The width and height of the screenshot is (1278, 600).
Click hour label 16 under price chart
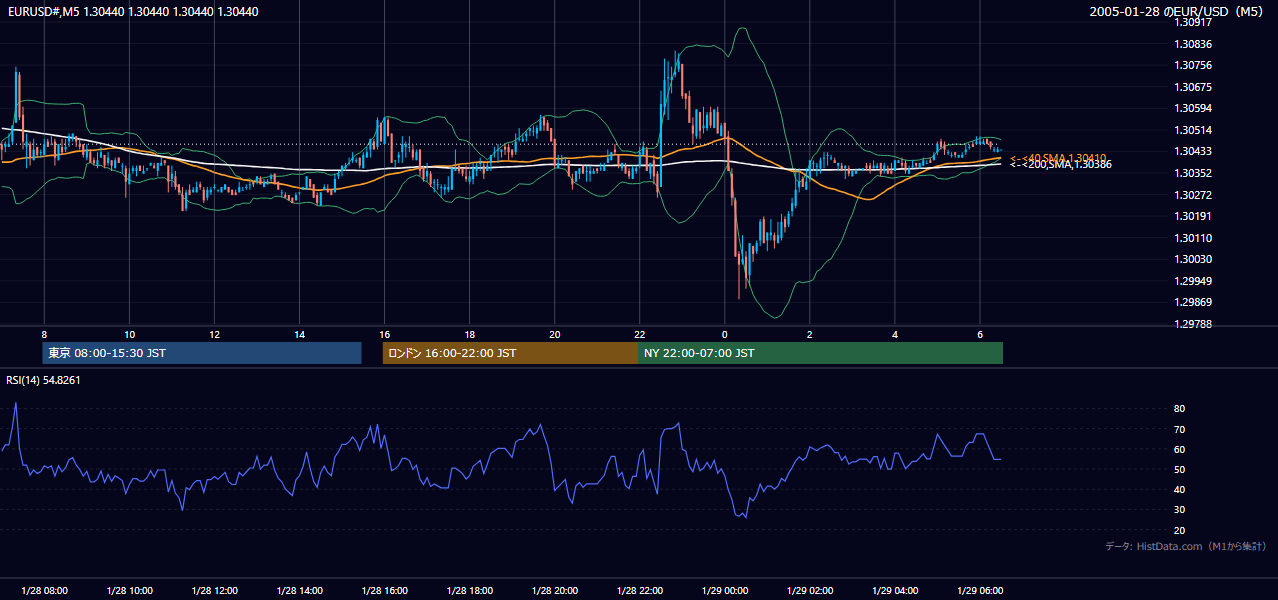point(384,334)
